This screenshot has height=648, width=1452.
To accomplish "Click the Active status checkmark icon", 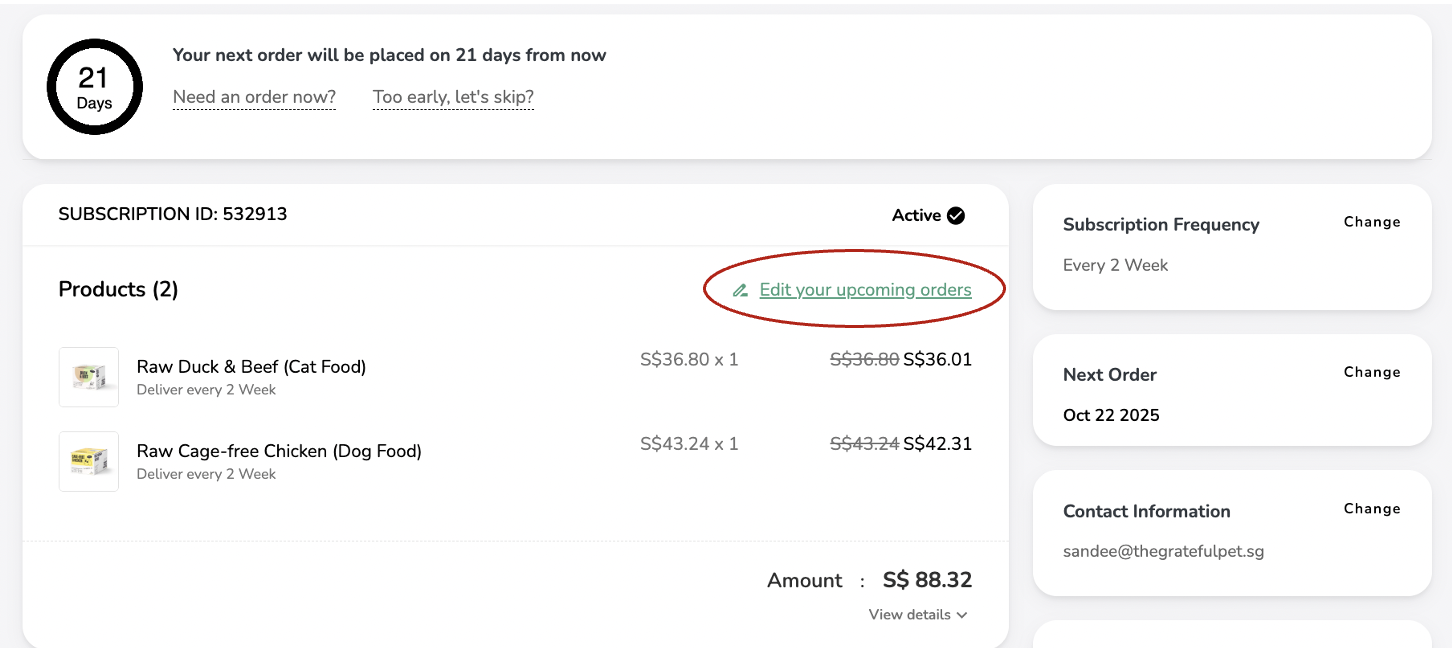I will pyautogui.click(x=956, y=215).
